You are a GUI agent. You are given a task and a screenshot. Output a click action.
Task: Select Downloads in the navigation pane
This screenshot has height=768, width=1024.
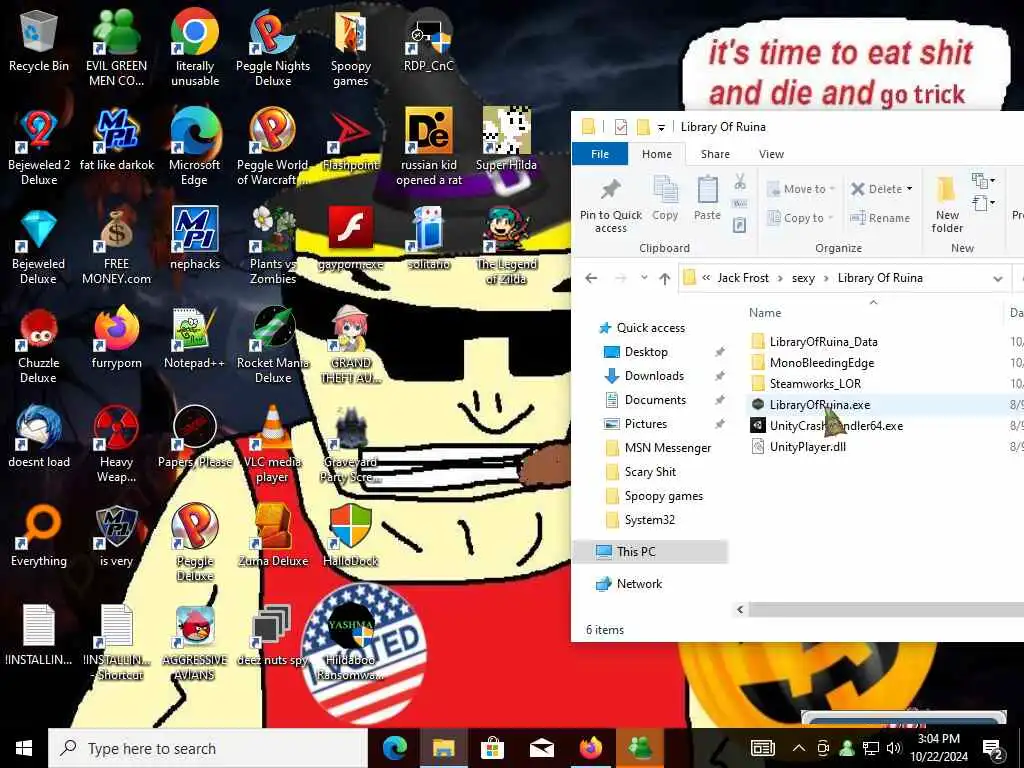(654, 376)
